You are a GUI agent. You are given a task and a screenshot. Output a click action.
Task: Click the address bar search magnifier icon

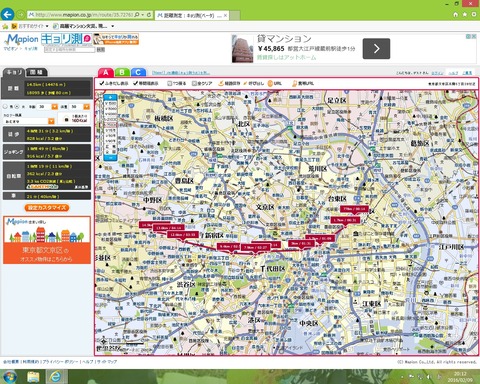click(x=137, y=15)
